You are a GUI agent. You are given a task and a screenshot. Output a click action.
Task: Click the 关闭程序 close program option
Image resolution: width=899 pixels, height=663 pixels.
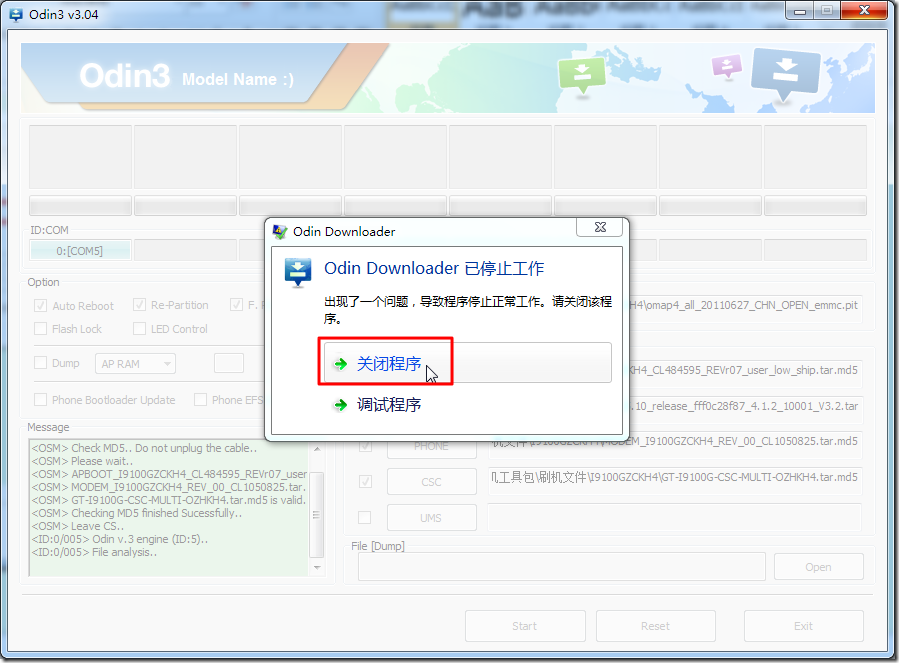coord(467,362)
